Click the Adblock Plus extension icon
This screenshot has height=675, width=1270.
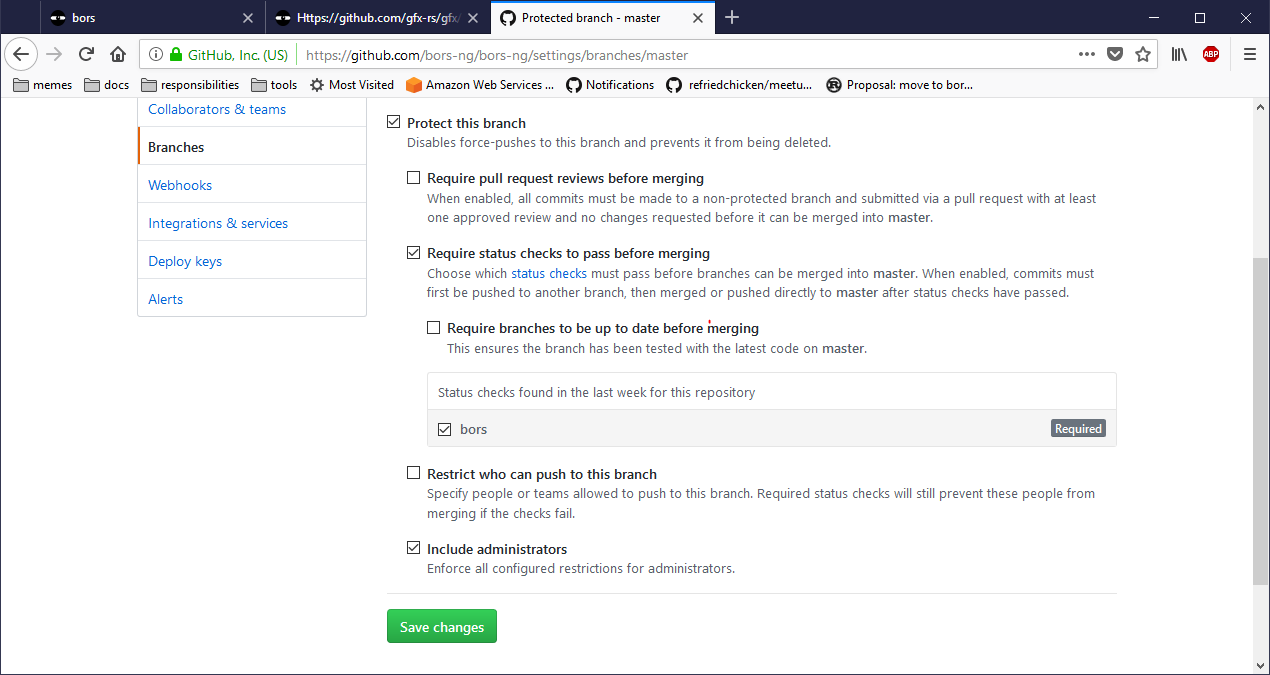pos(1211,55)
